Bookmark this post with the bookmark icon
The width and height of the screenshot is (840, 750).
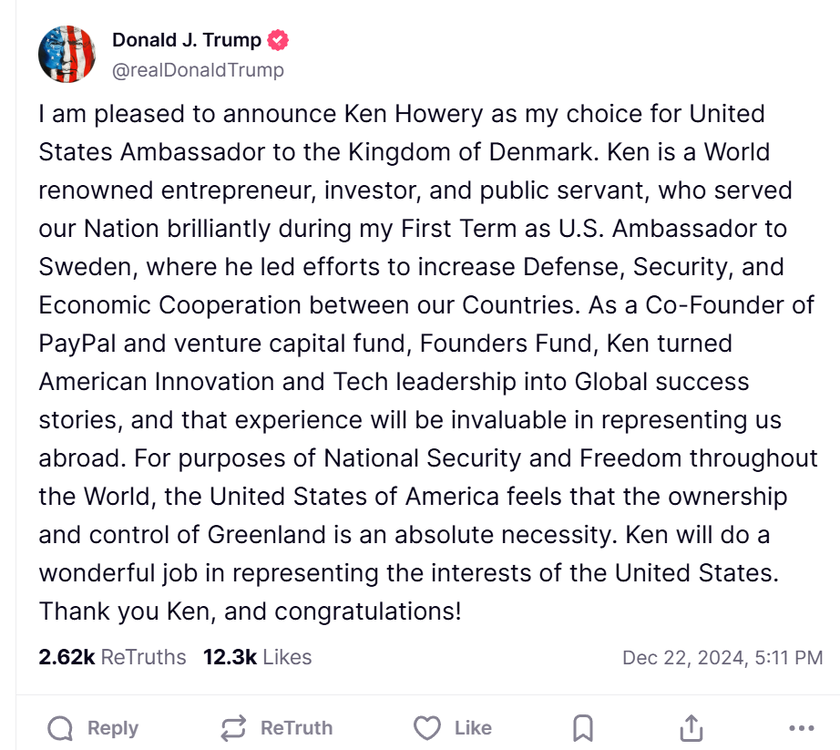583,728
